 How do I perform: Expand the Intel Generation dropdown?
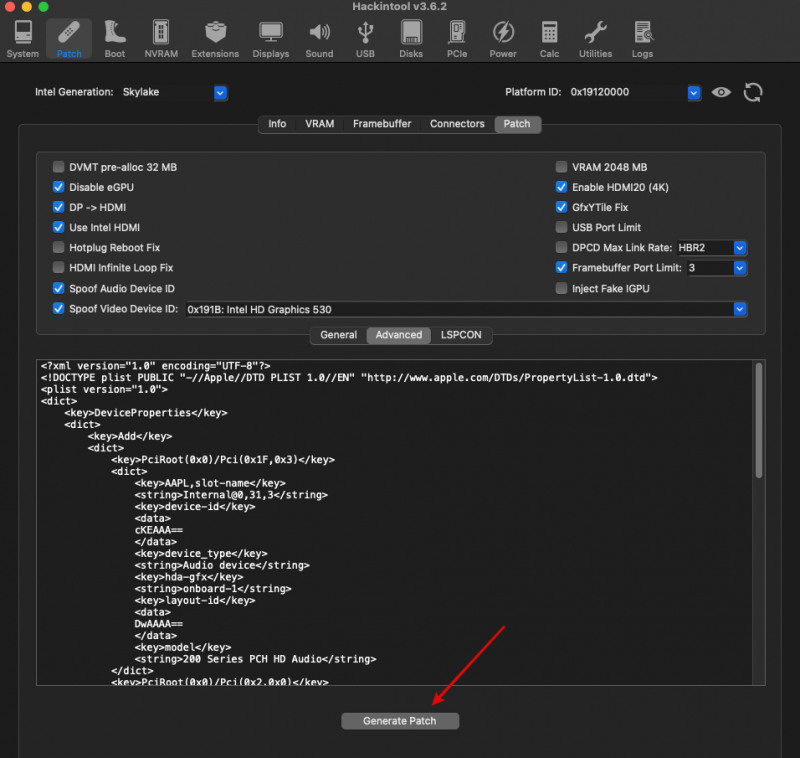[x=221, y=93]
